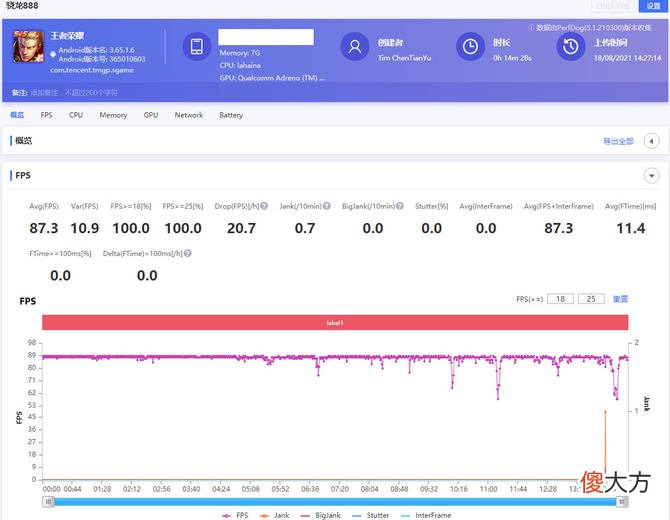This screenshot has height=520, width=670.
Task: Click the duration text 0h 14m 28s
Action: click(512, 58)
